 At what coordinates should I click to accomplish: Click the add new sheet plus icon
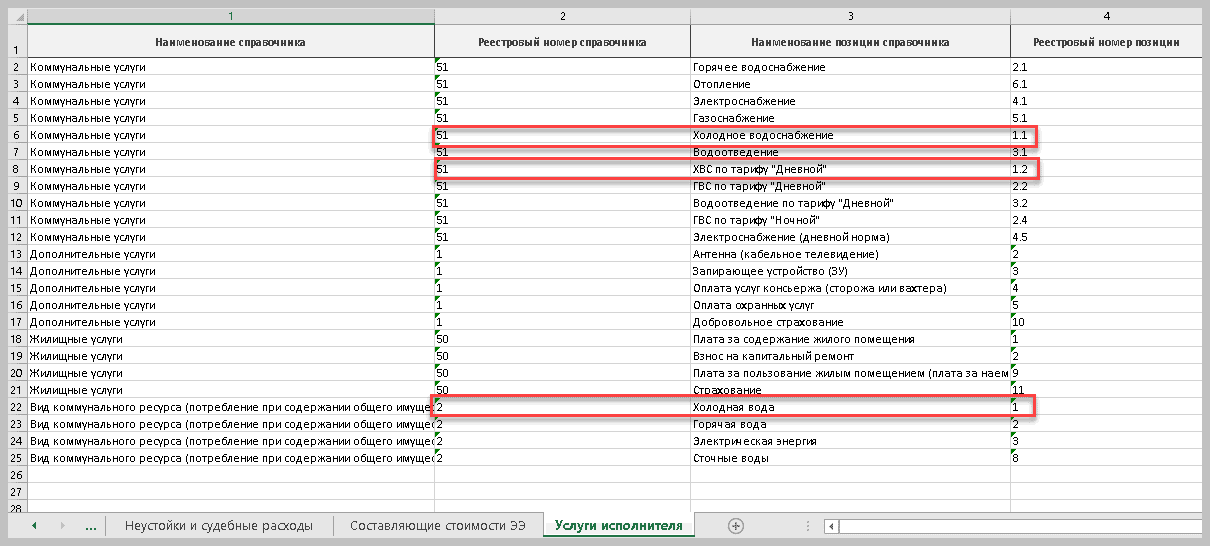click(x=736, y=525)
